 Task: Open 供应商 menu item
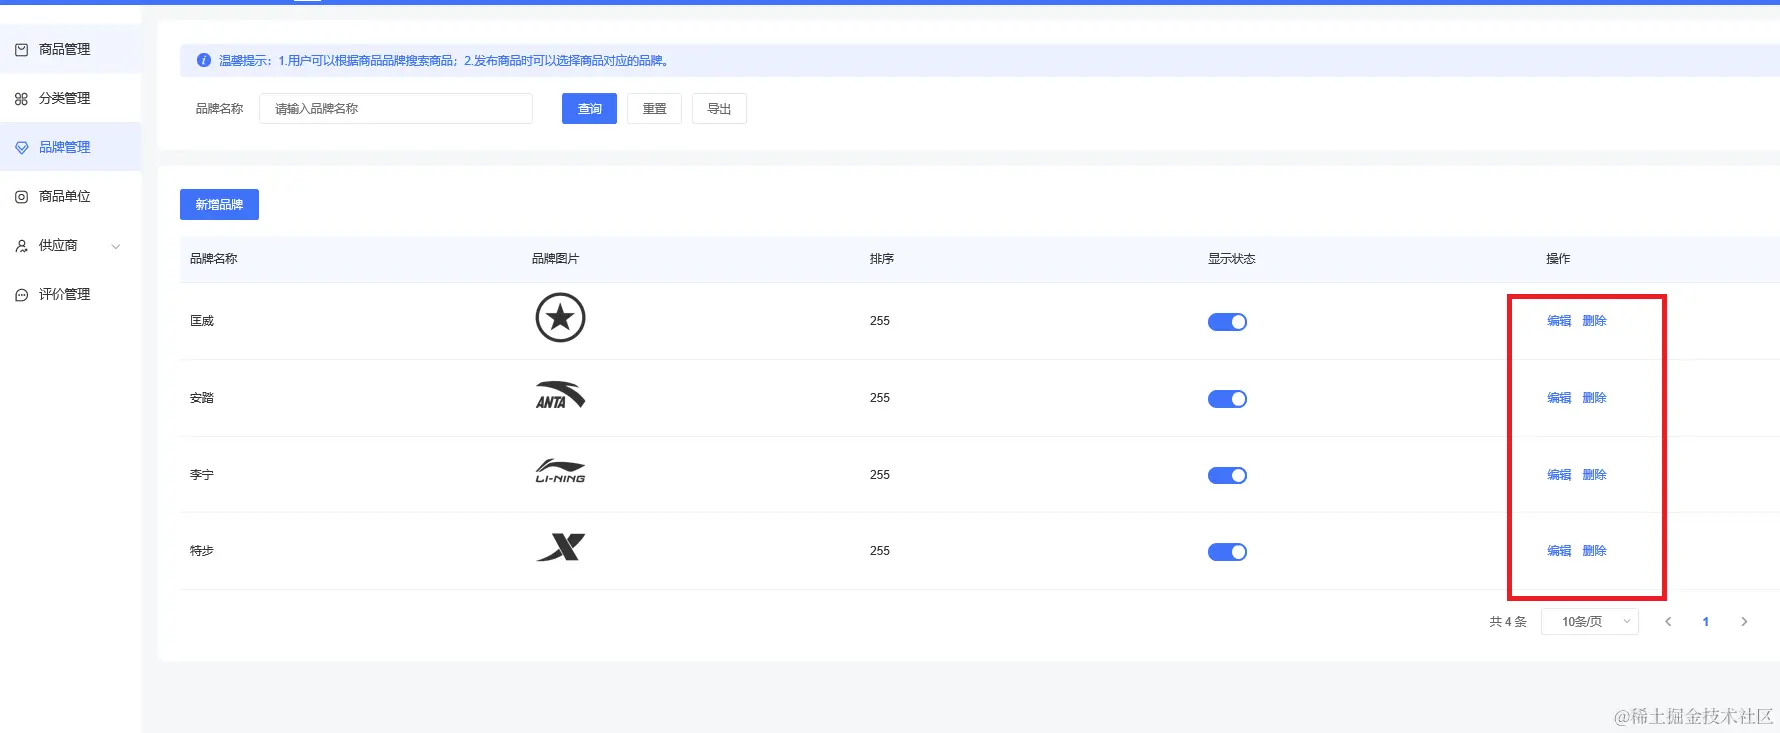pyautogui.click(x=70, y=245)
